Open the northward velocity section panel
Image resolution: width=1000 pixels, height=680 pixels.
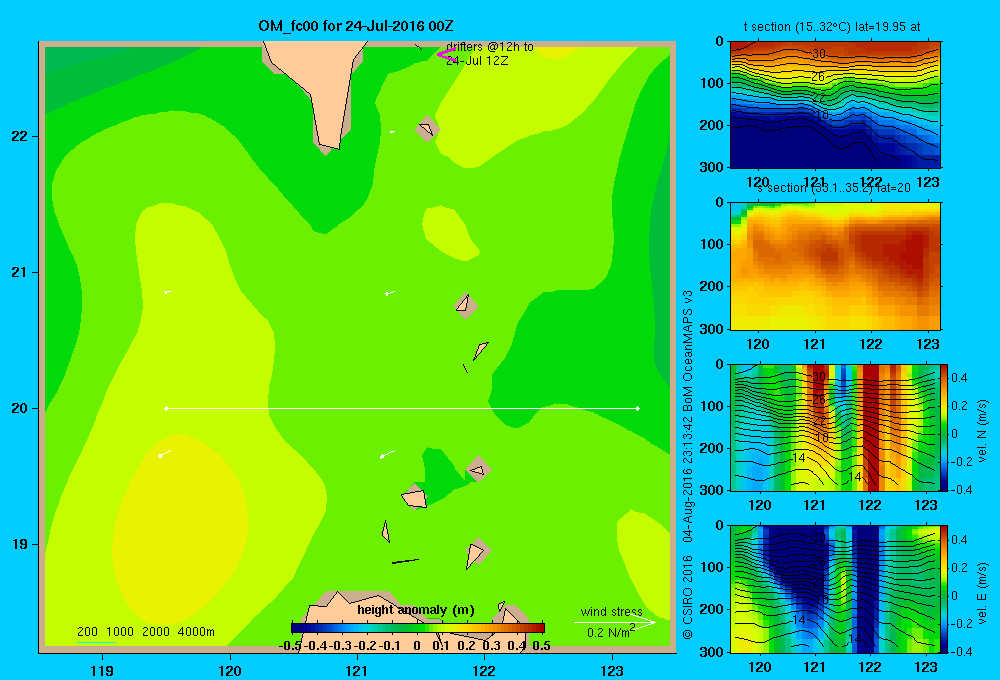tap(835, 427)
